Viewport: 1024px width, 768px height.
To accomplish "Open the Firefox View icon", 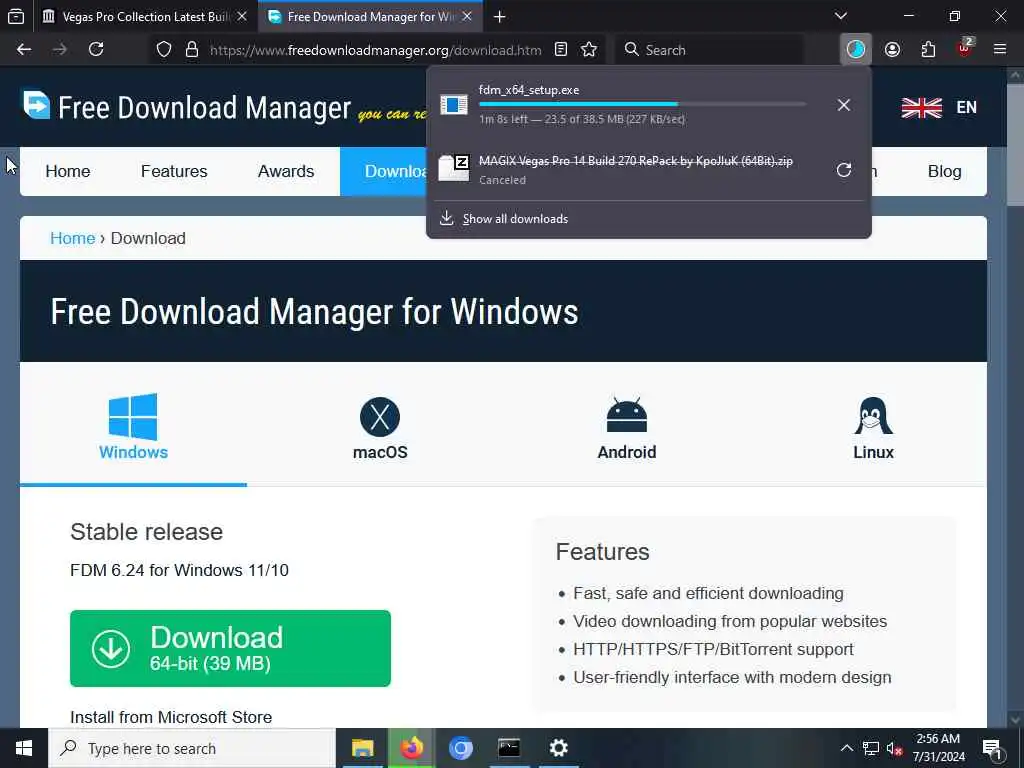I will 16,17.
